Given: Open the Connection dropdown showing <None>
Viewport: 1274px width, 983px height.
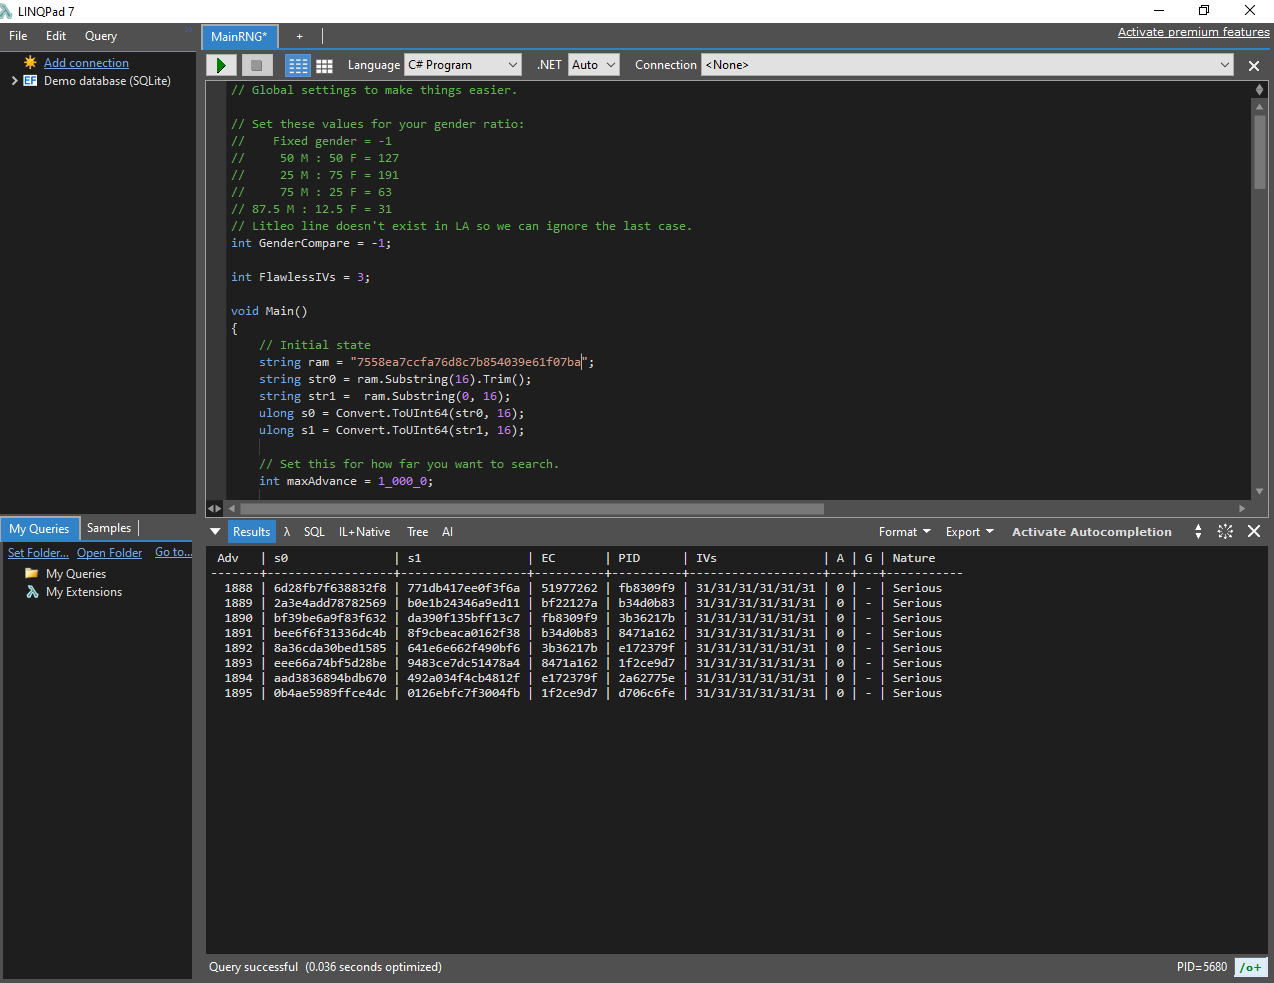Looking at the screenshot, I should coord(968,65).
